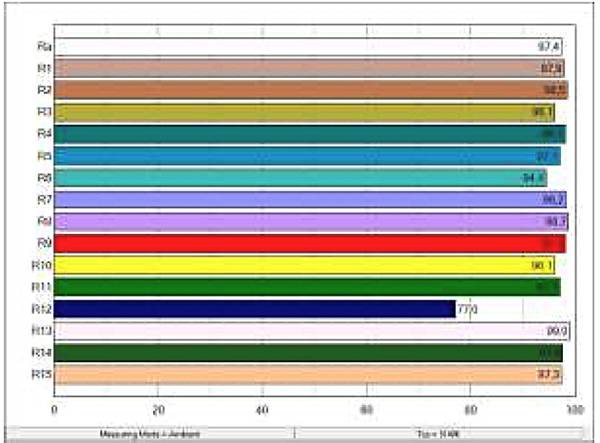The width and height of the screenshot is (600, 443).
Task: Select the R1 light brown bar
Action: (300, 68)
